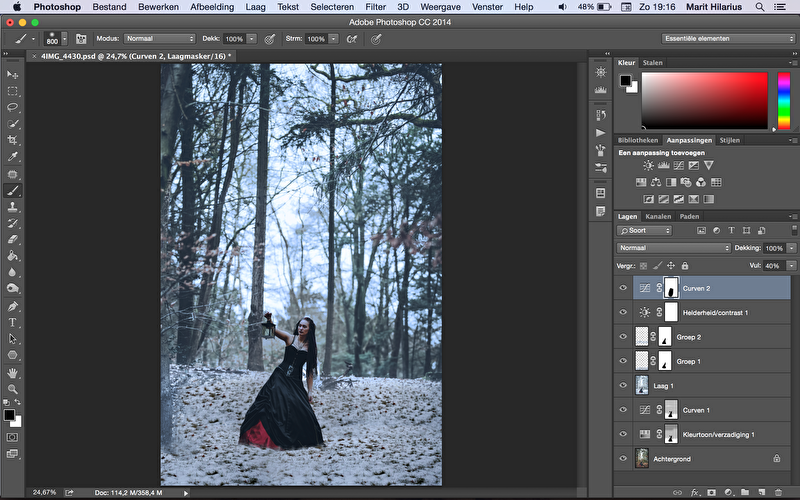Image resolution: width=800 pixels, height=500 pixels.
Task: Select the Move tool
Action: click(12, 74)
